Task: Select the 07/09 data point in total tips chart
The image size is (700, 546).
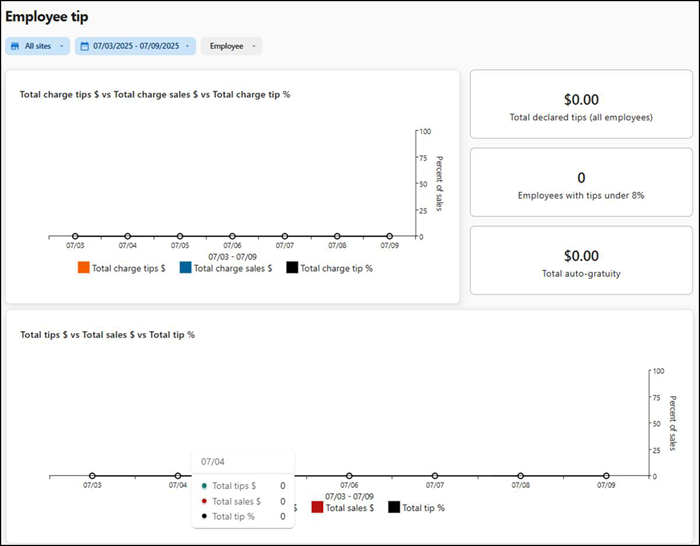Action: [606, 476]
